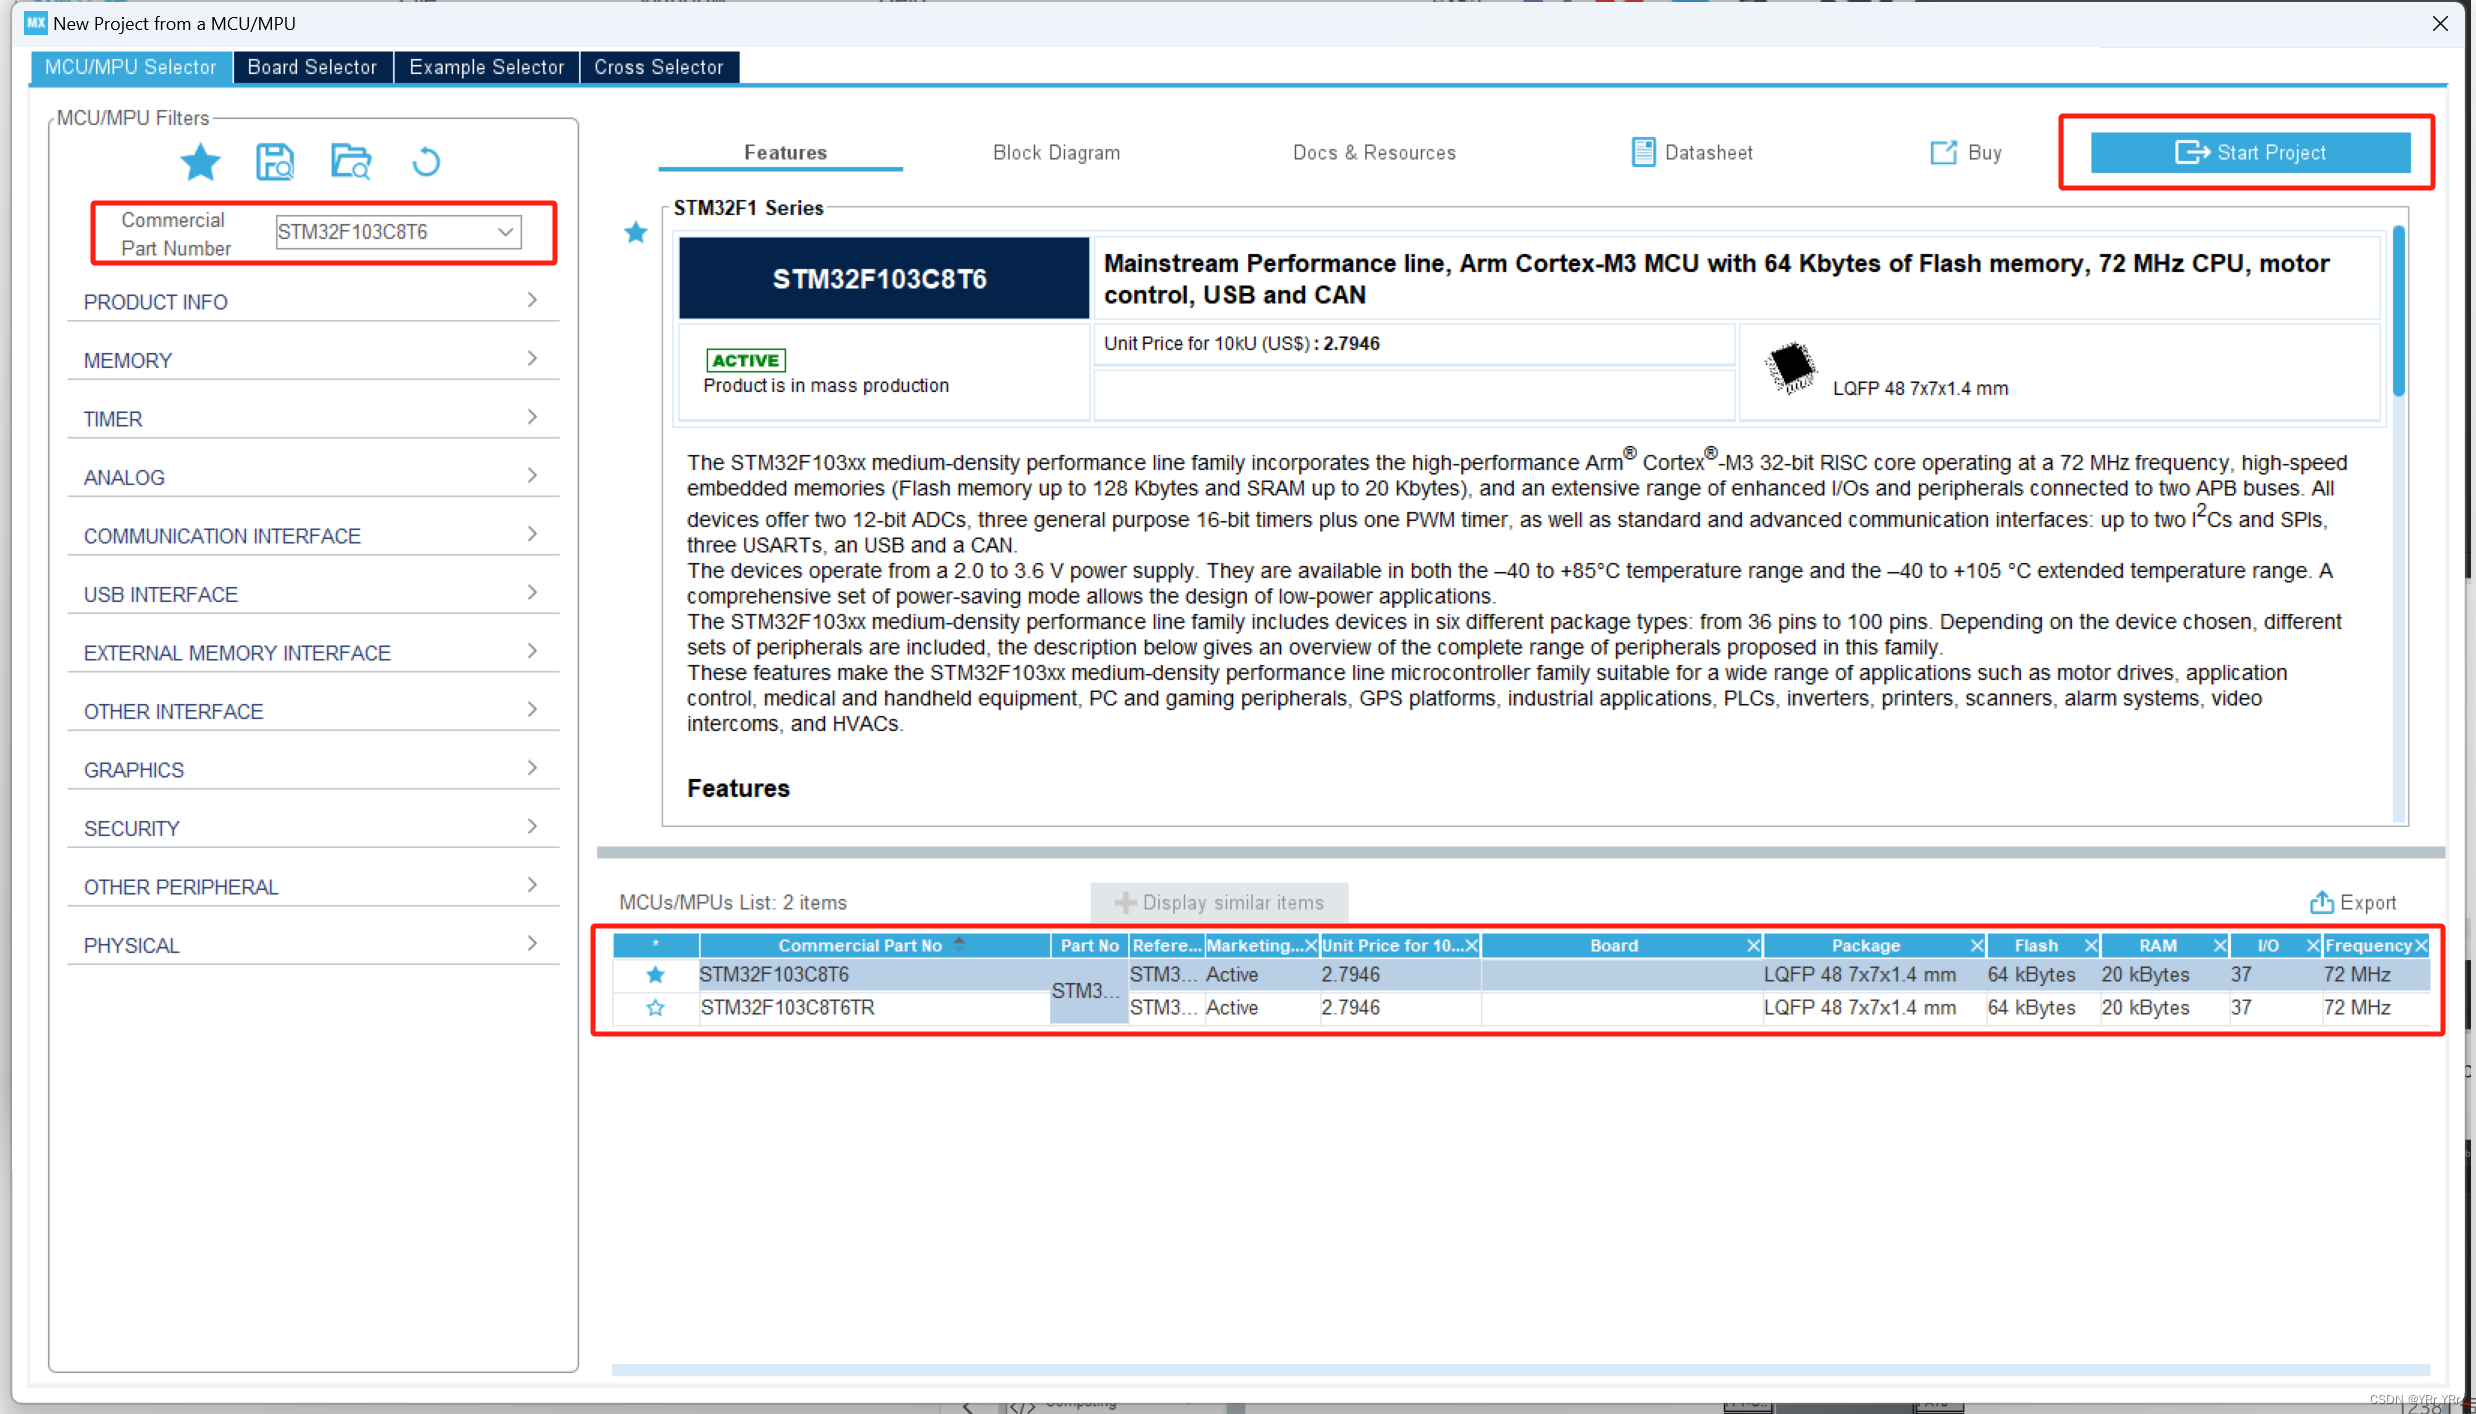Select the Board Selector tab
This screenshot has height=1414, width=2476.
click(x=311, y=66)
